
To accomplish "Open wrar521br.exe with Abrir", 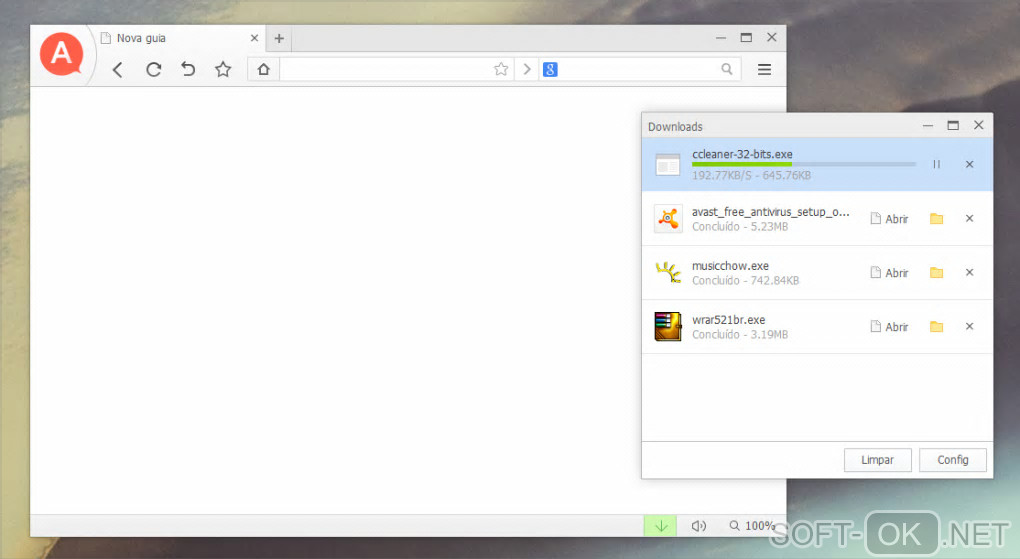I will 889,327.
